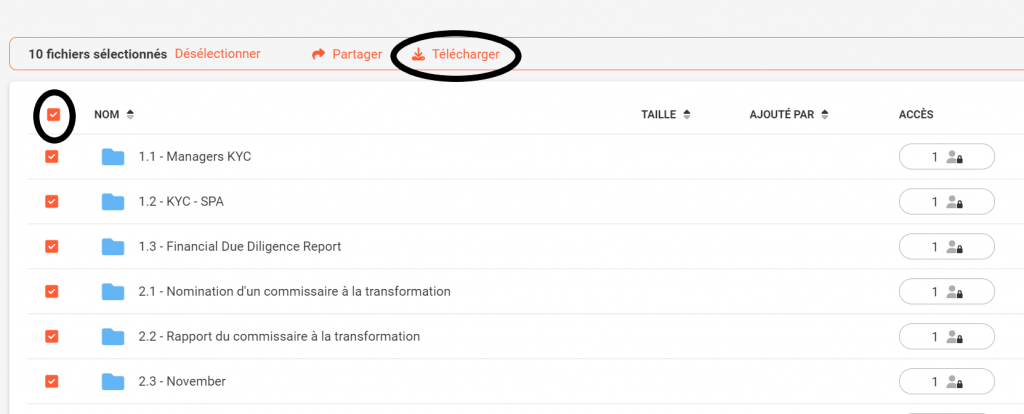
Task: Open folder 2.2 - Rapport du commissaire à la transformation
Action: coord(279,336)
